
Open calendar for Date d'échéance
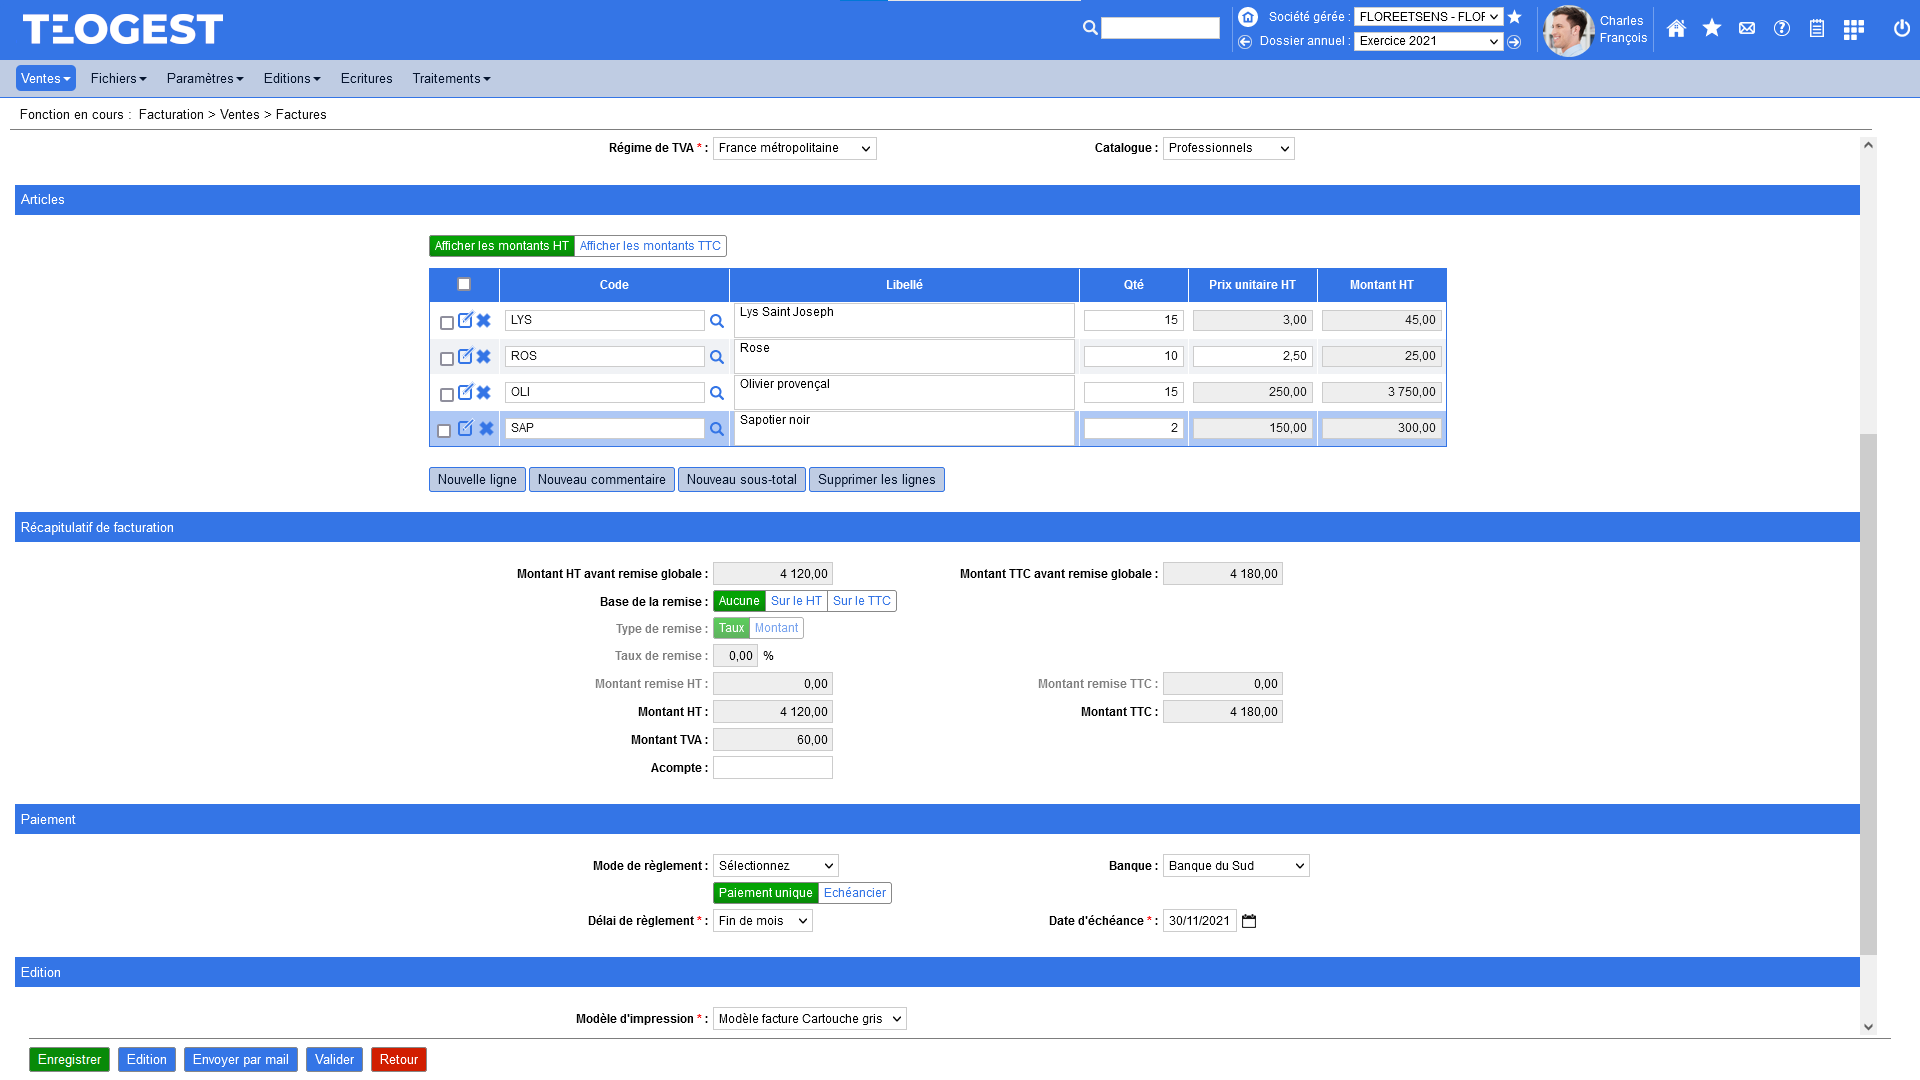[1249, 922]
